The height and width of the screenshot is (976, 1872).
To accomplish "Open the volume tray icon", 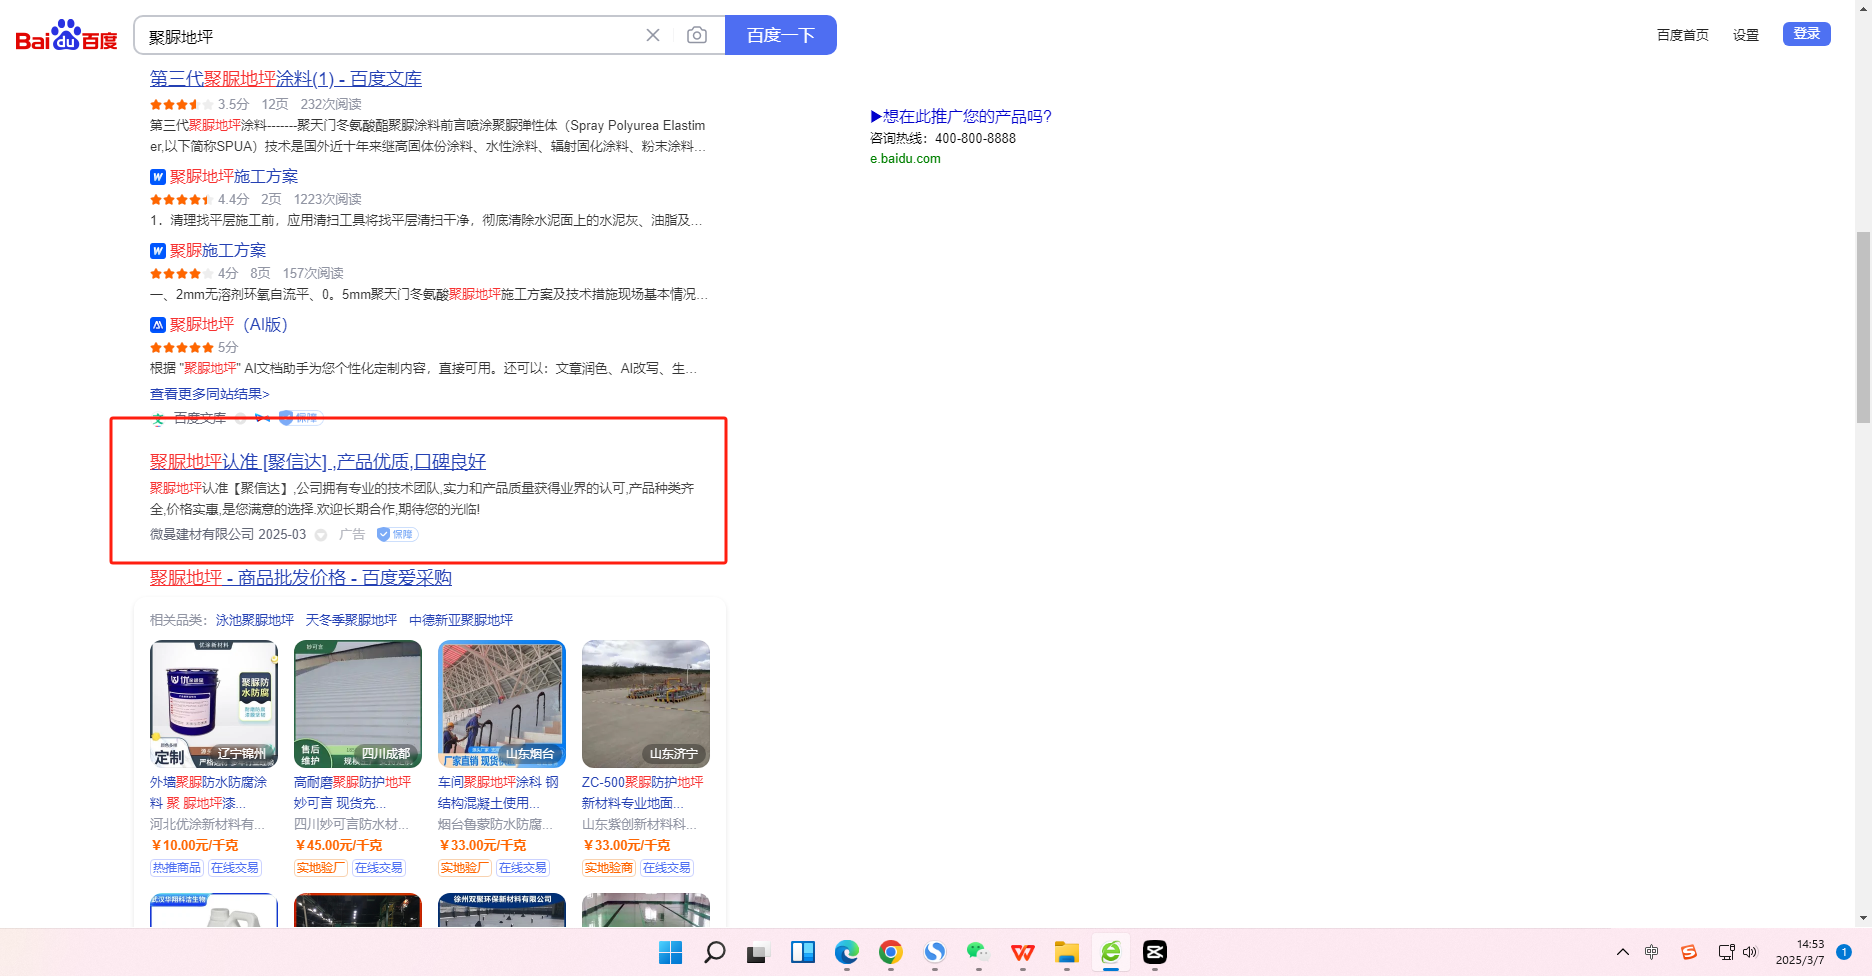I will point(1750,952).
